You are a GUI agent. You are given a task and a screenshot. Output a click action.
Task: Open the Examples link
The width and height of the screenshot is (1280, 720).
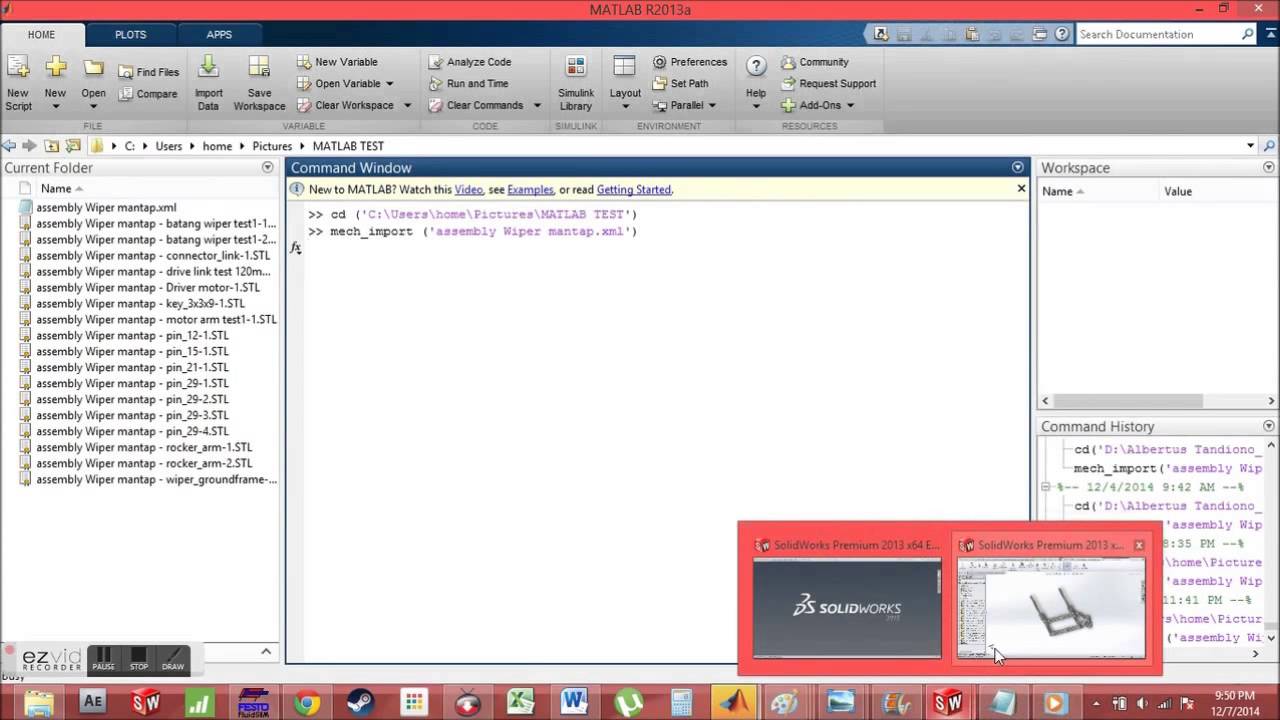tap(530, 190)
